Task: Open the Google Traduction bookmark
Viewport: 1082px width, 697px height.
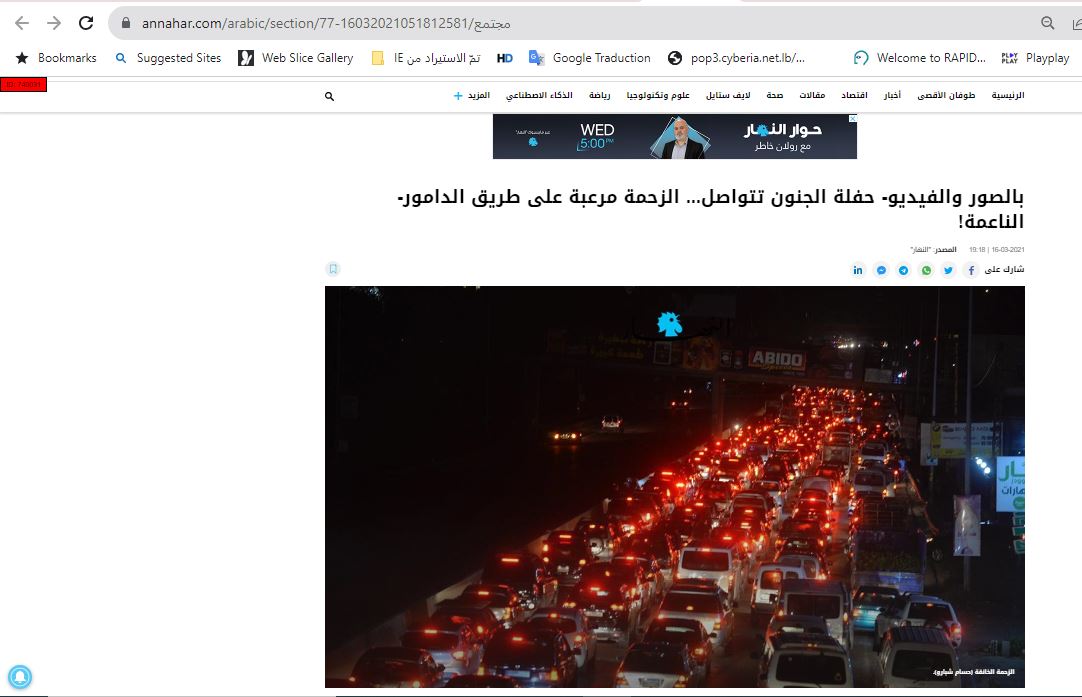Action: 590,58
